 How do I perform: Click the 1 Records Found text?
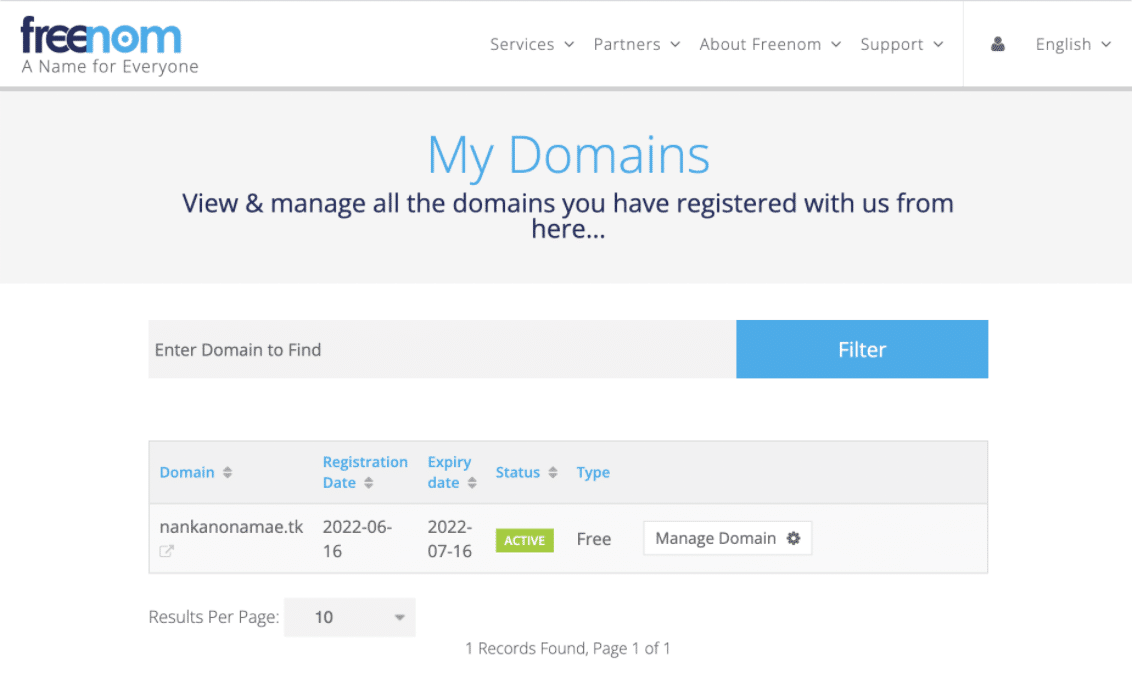click(x=568, y=648)
